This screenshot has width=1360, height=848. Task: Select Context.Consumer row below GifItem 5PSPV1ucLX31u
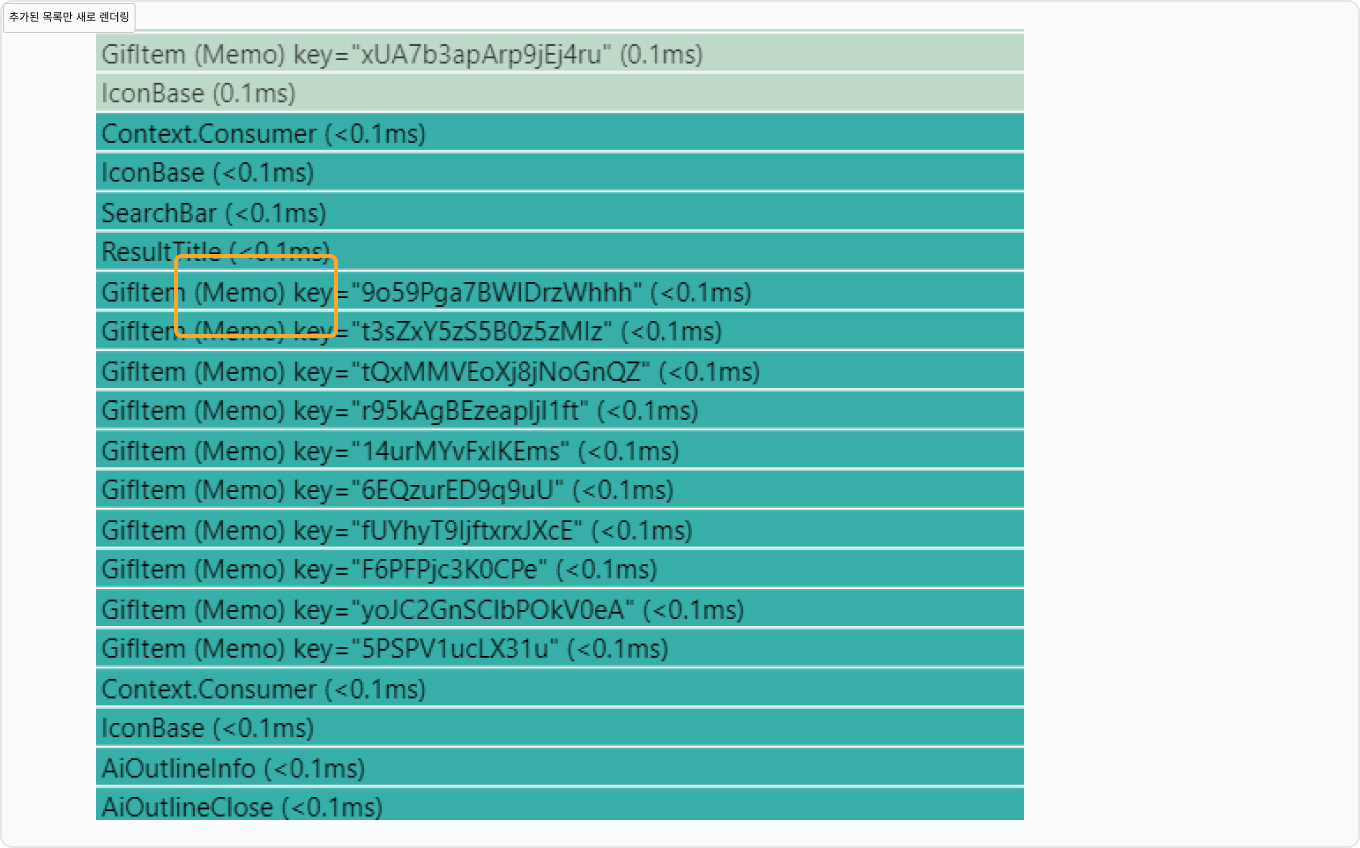click(560, 688)
